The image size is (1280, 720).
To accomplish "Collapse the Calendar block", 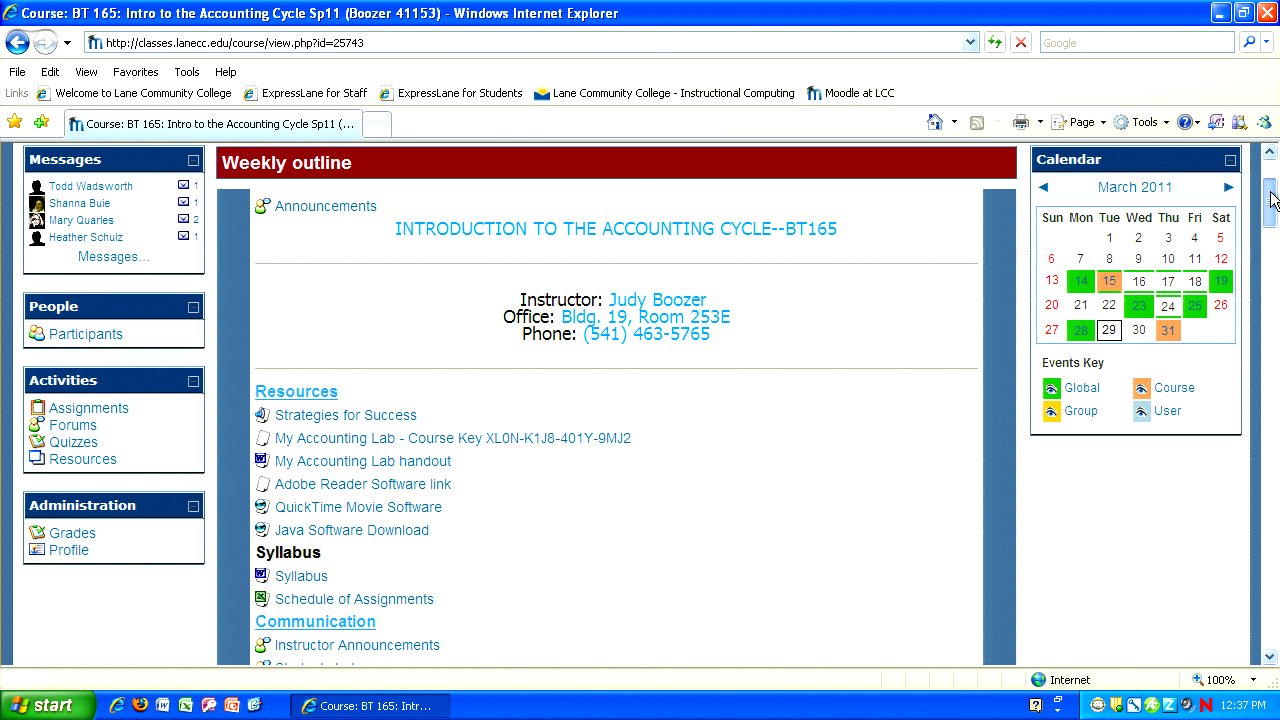I will coord(1230,160).
